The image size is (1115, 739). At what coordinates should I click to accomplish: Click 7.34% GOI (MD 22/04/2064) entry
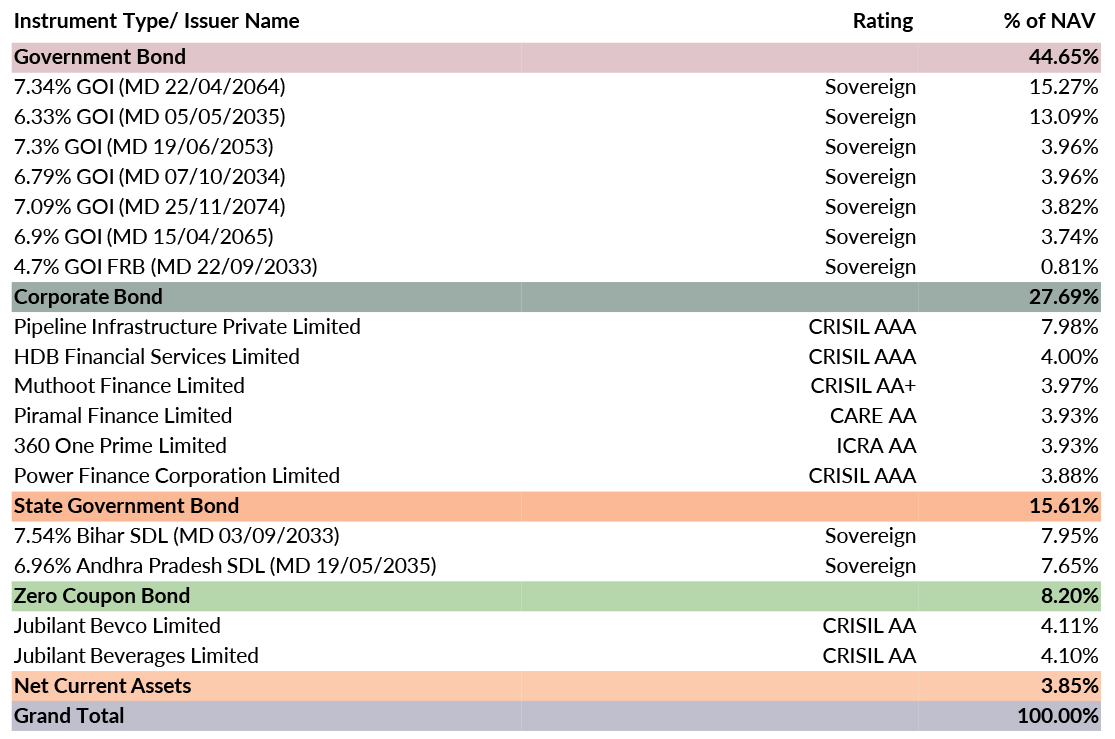coord(149,87)
